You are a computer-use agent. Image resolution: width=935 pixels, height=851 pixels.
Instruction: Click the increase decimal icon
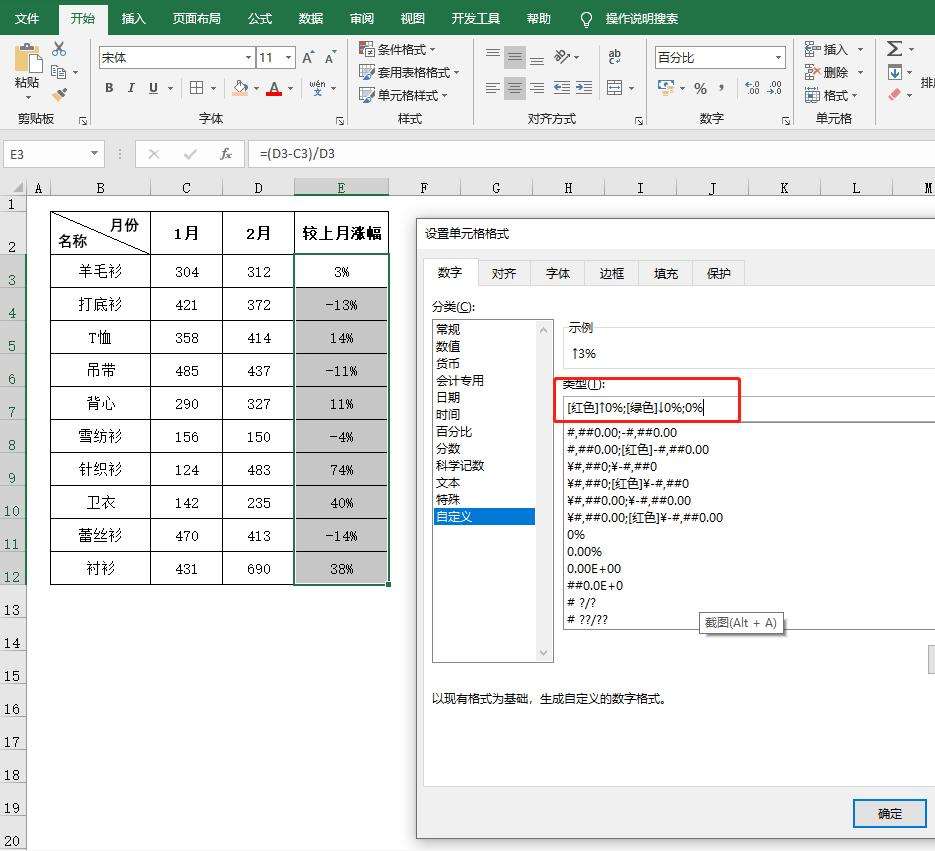pyautogui.click(x=753, y=88)
